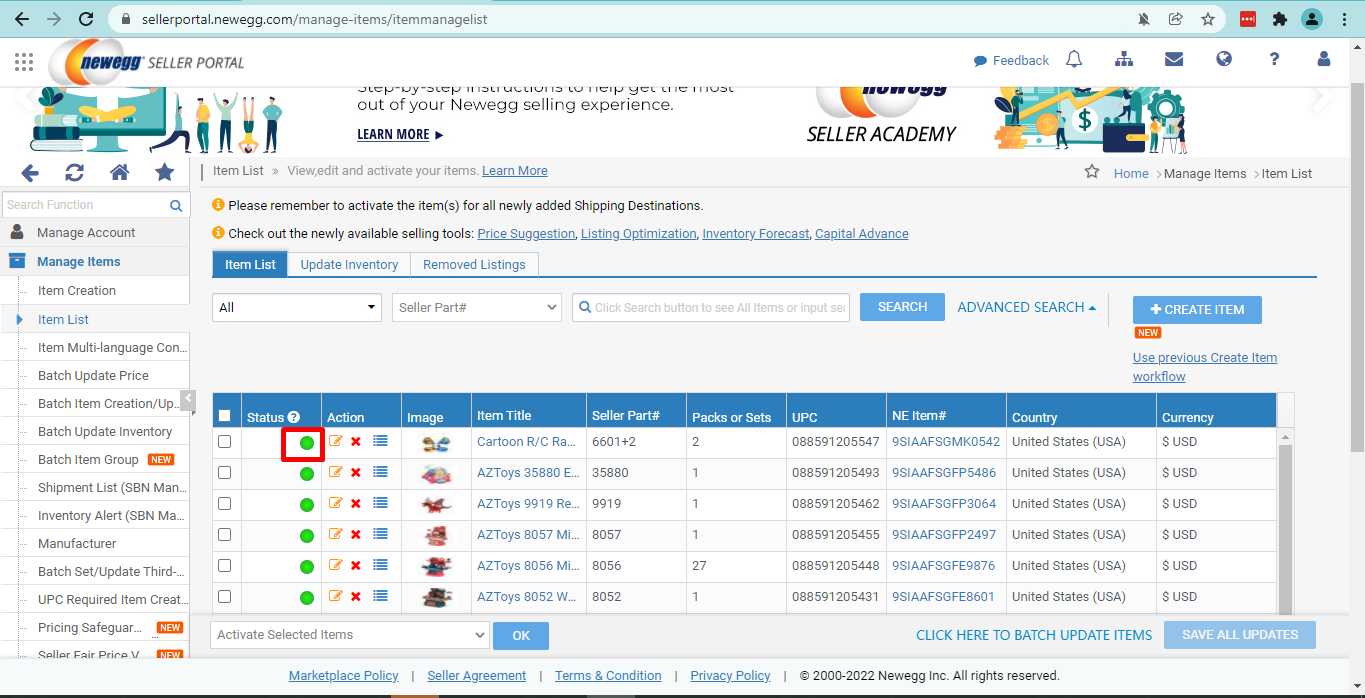The width and height of the screenshot is (1365, 698).
Task: Check the AZToys 9919 row checkbox
Action: point(224,503)
